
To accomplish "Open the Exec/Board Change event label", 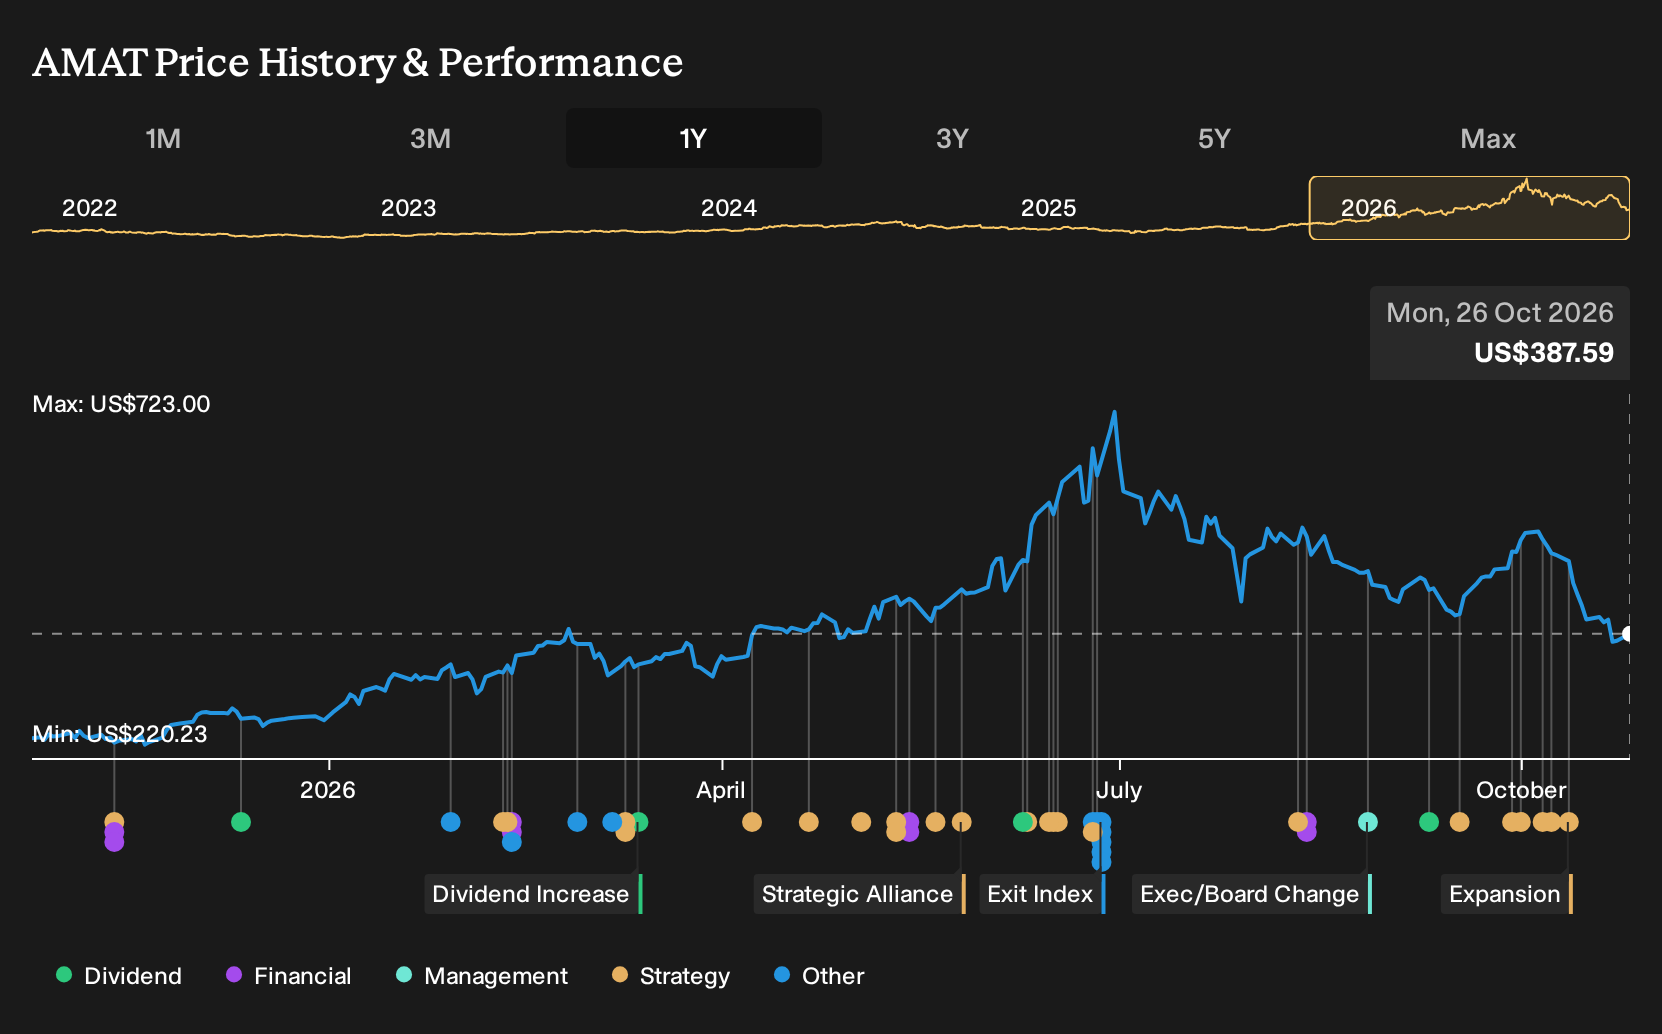I will pos(1251,894).
